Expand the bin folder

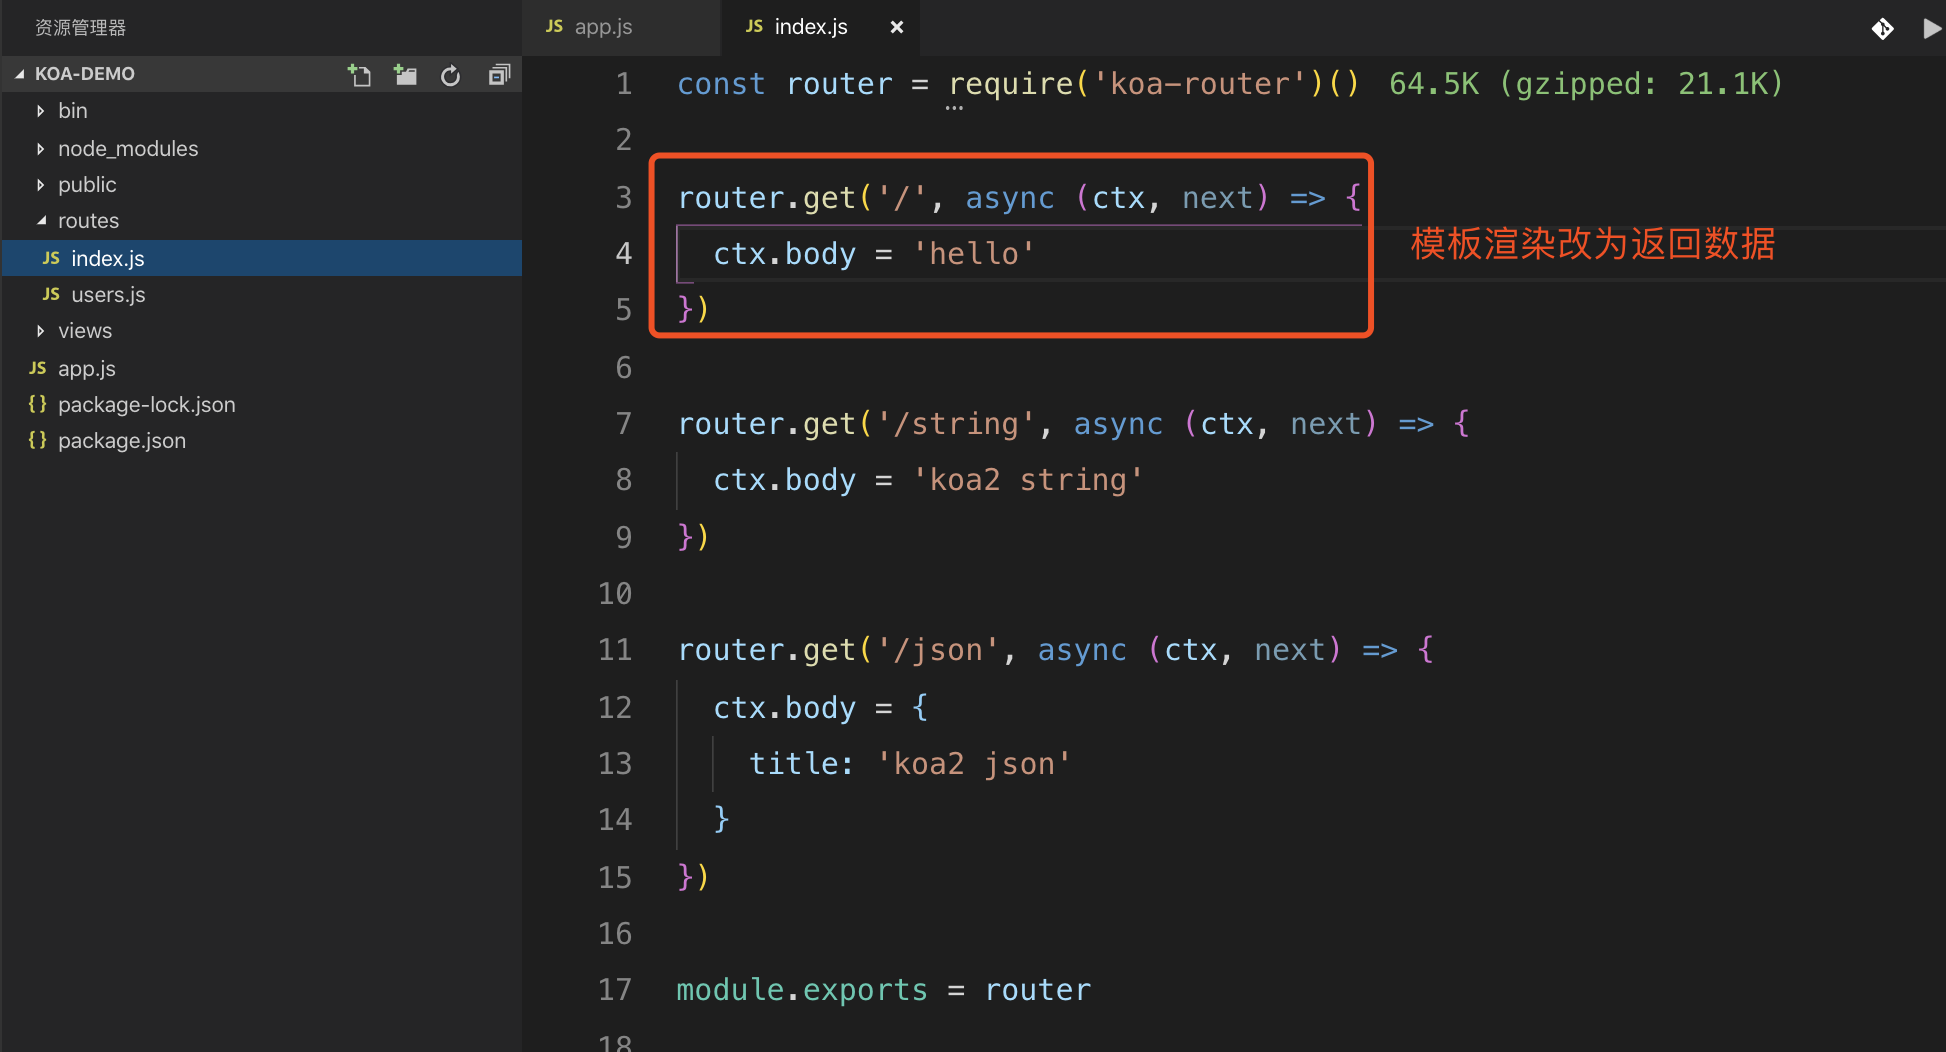click(72, 111)
